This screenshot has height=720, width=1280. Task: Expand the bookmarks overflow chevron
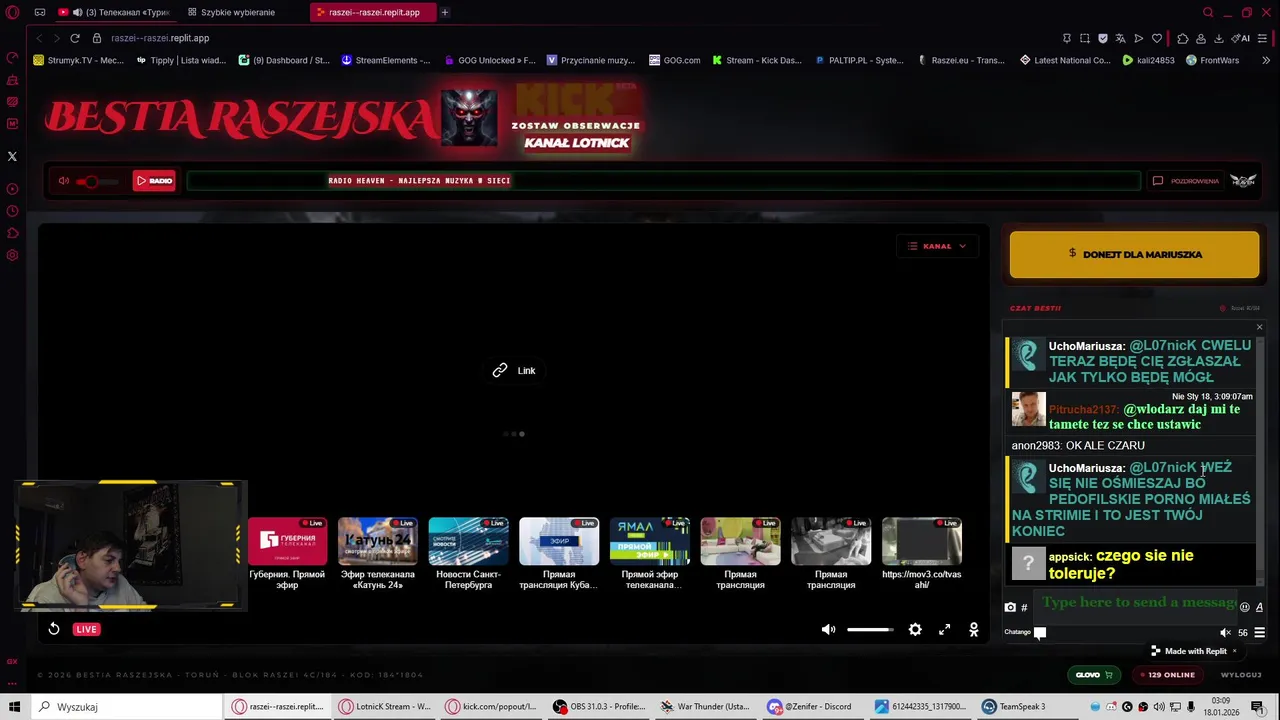[1266, 60]
